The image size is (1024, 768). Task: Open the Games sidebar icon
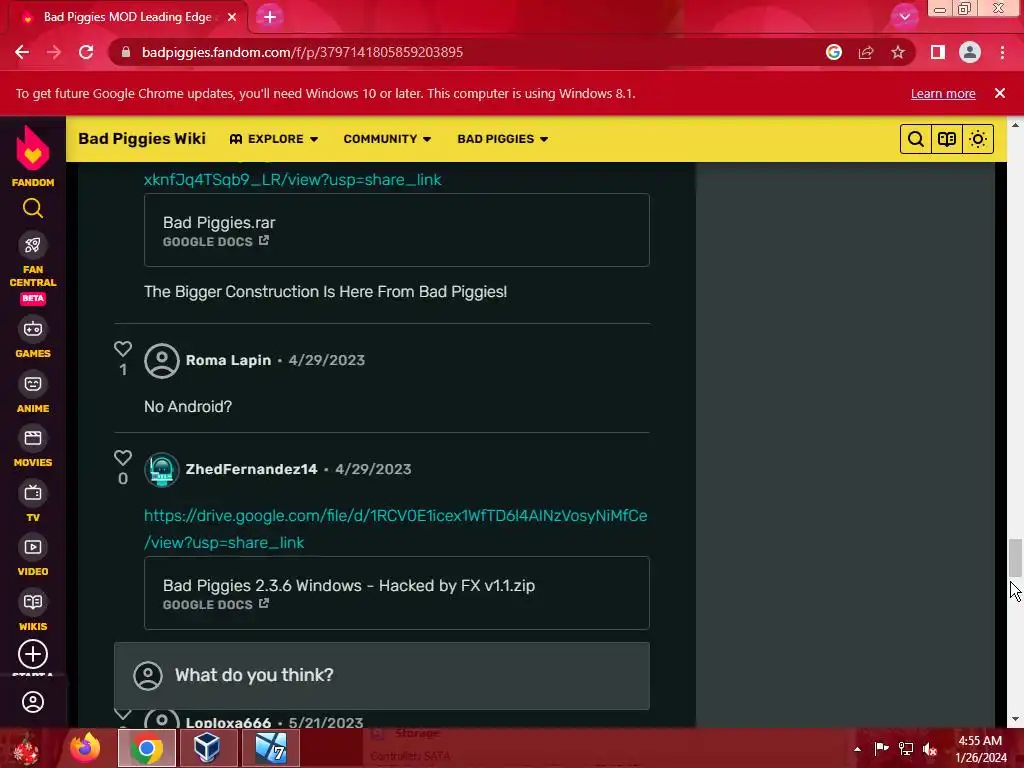coord(33,329)
